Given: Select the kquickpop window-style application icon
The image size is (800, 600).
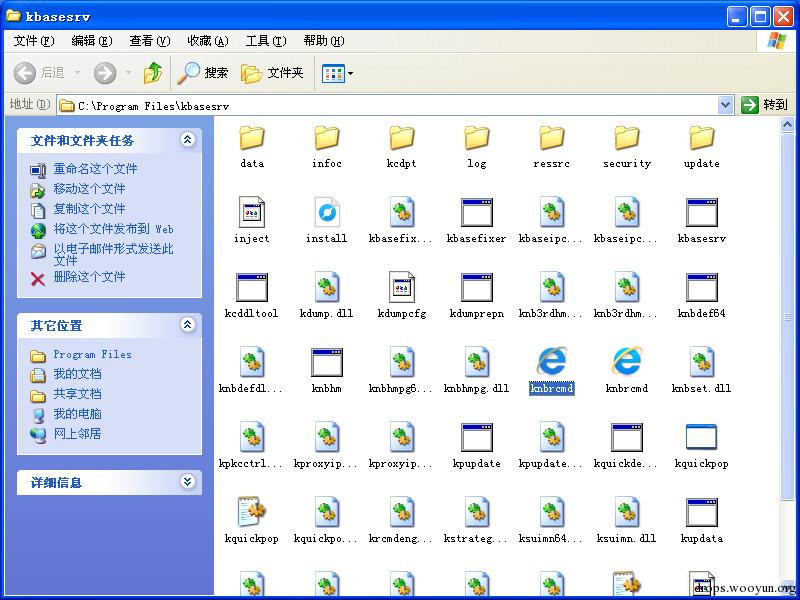Looking at the screenshot, I should click(702, 437).
